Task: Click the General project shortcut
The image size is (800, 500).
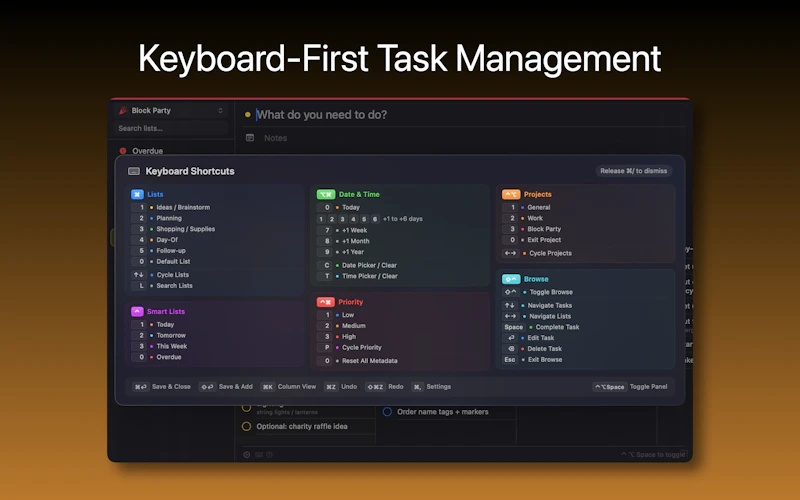Action: tap(527, 207)
